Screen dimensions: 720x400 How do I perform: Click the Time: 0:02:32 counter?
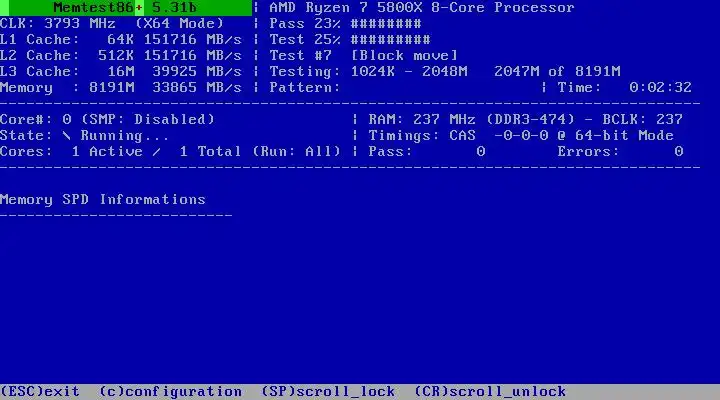(x=624, y=87)
